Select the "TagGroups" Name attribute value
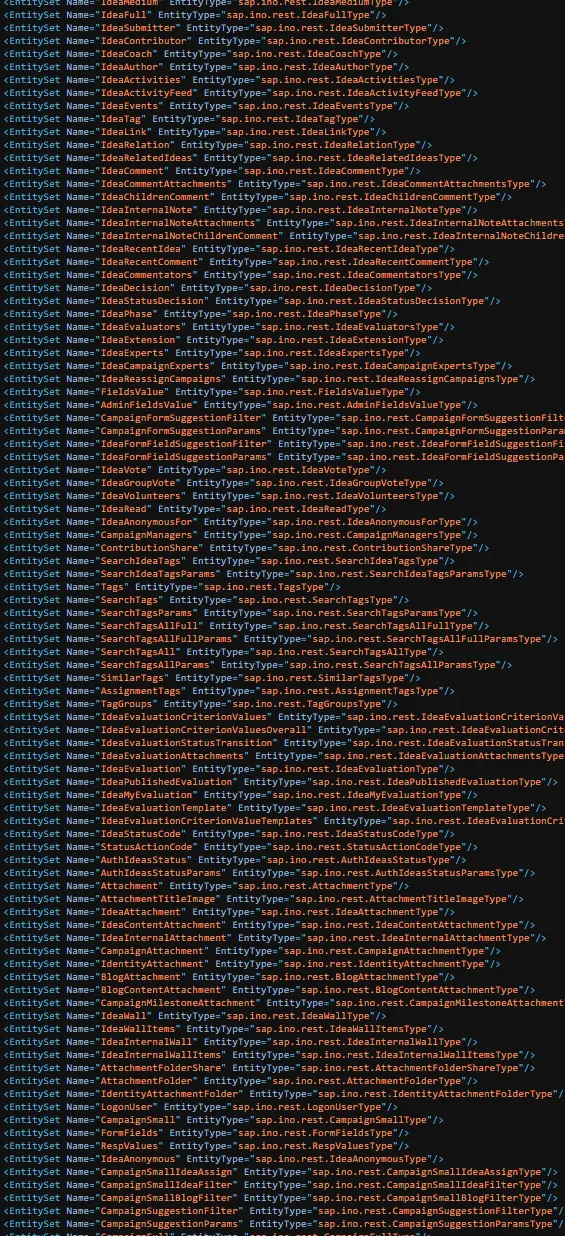This screenshot has height=1236, width=565. pyautogui.click(x=127, y=704)
